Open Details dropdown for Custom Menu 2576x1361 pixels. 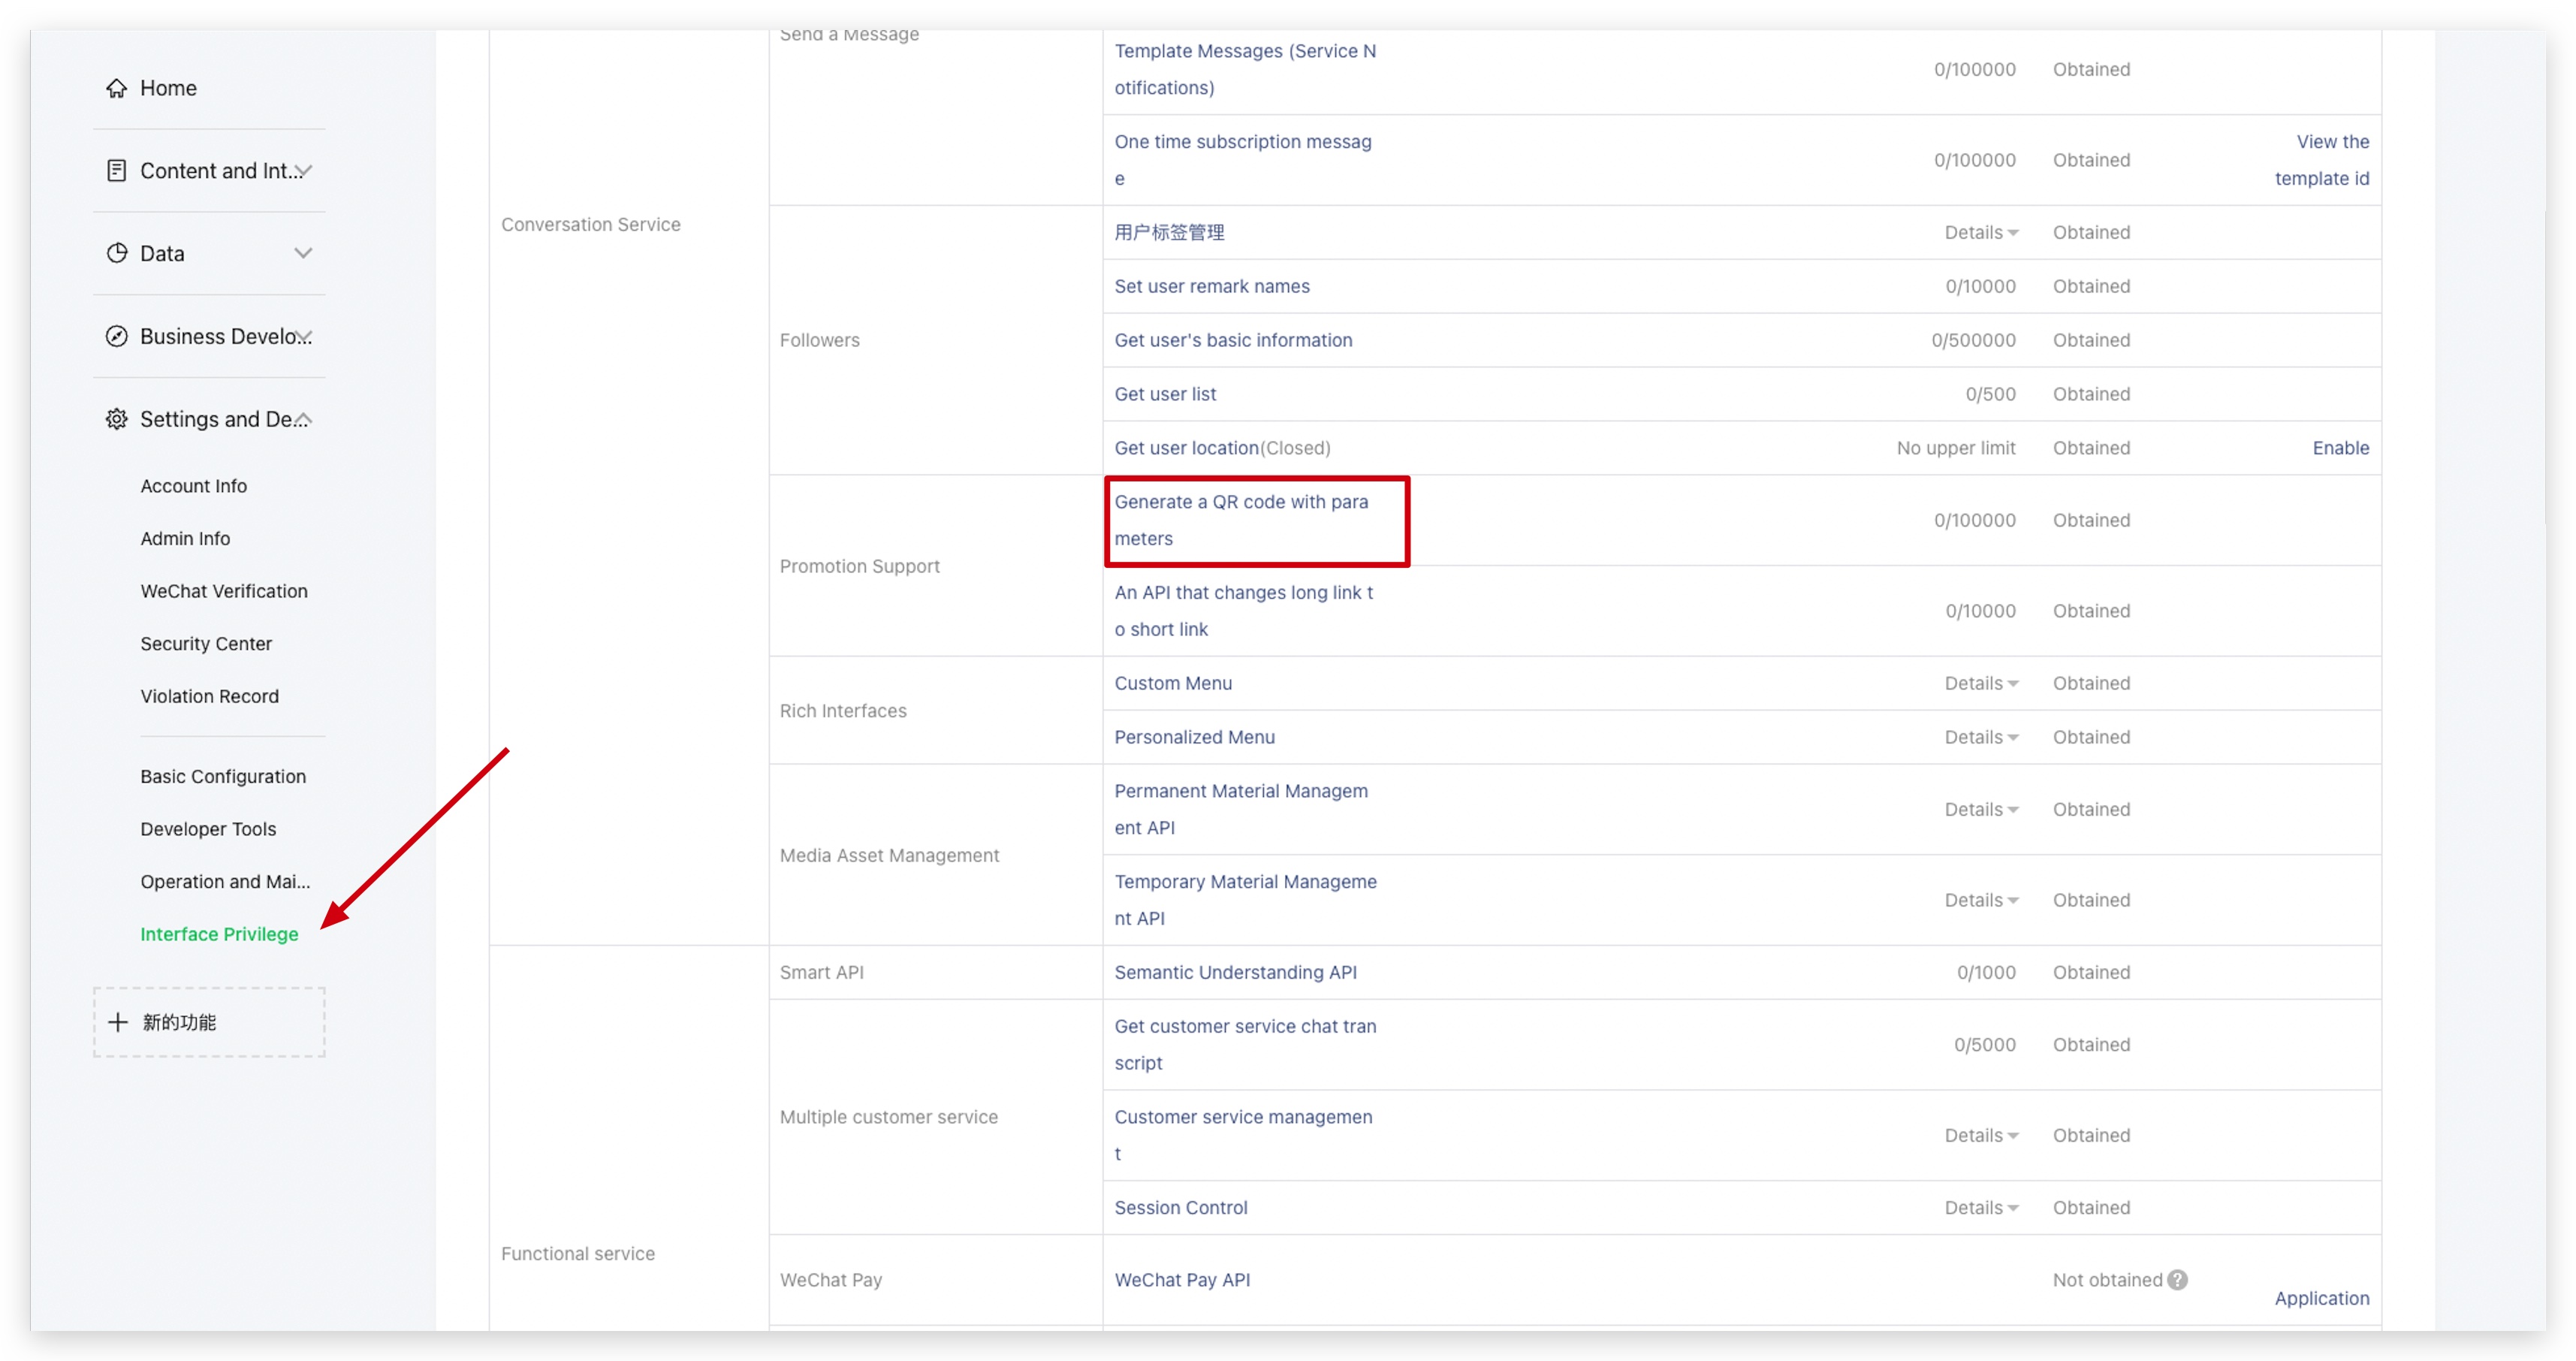(1980, 683)
